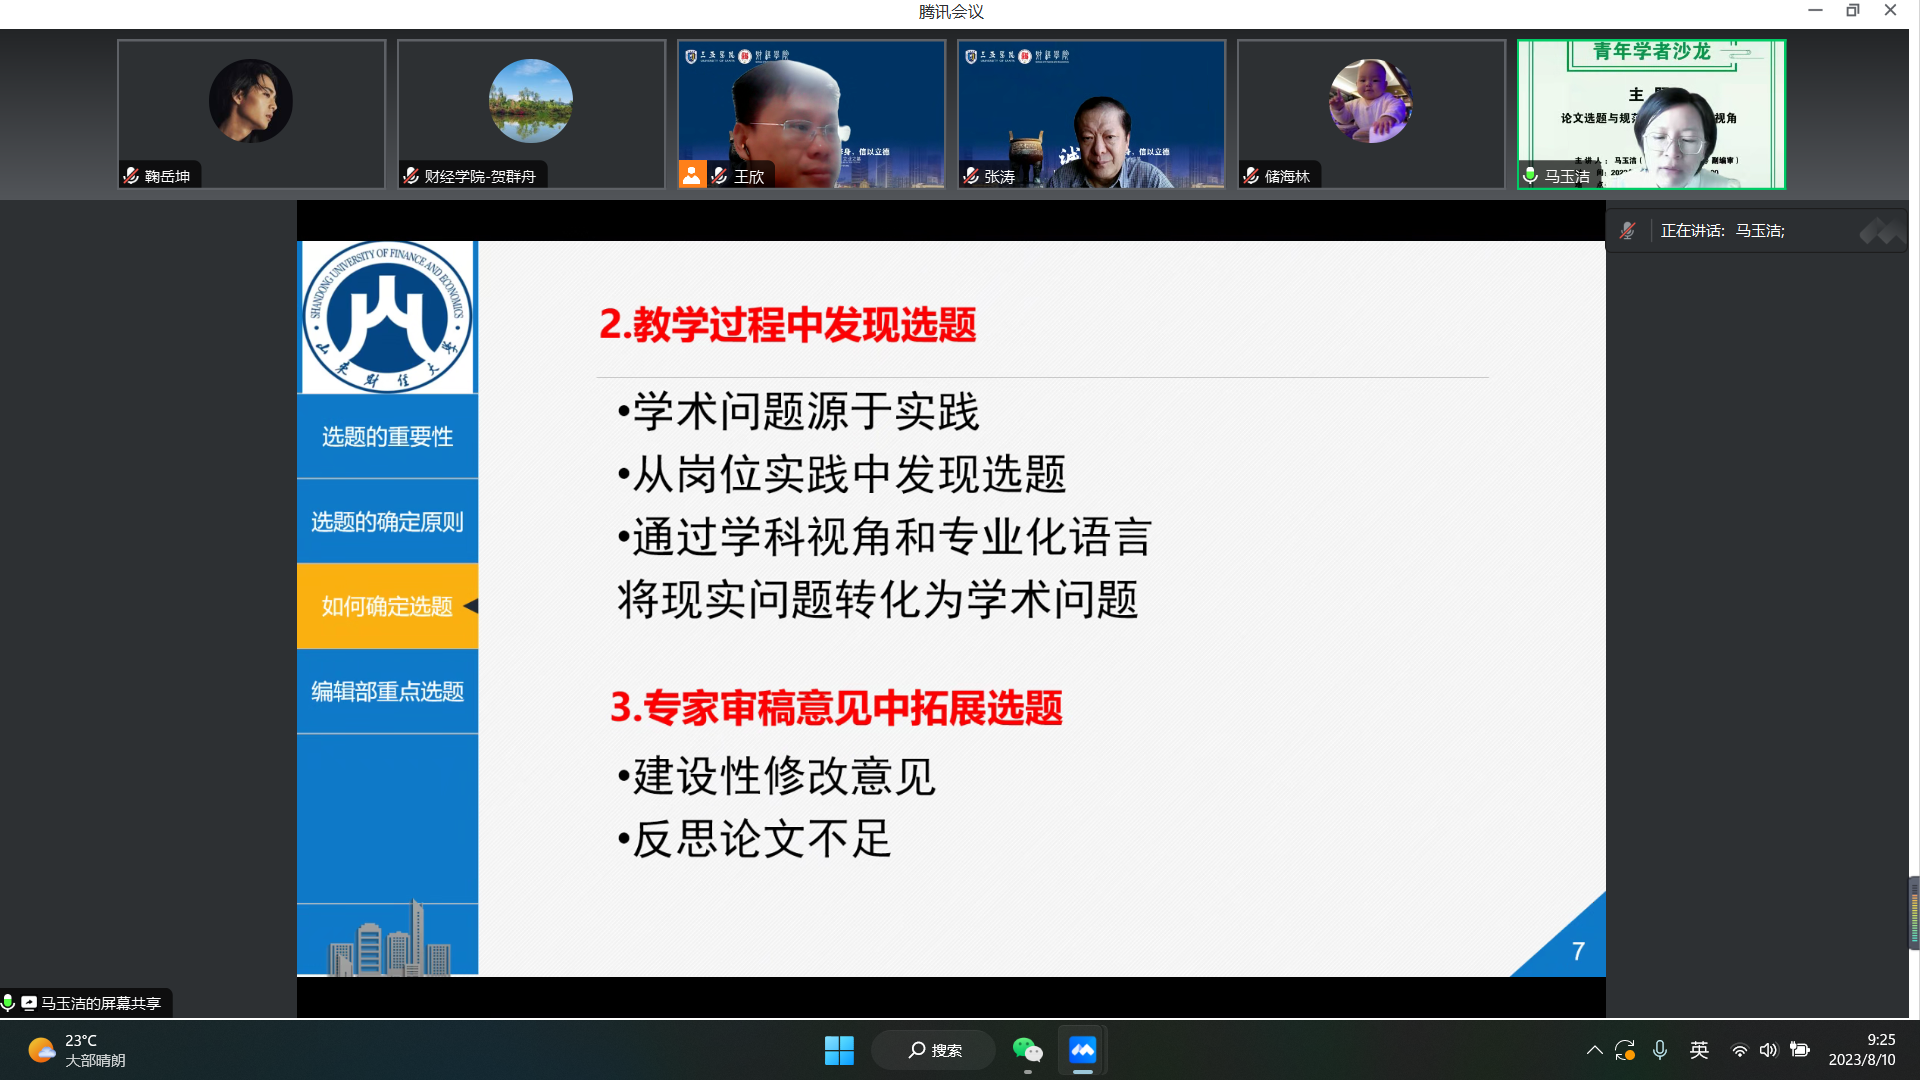Viewport: 1920px width, 1080px height.
Task: Click 储海林's muted mic icon
Action: coord(1251,176)
